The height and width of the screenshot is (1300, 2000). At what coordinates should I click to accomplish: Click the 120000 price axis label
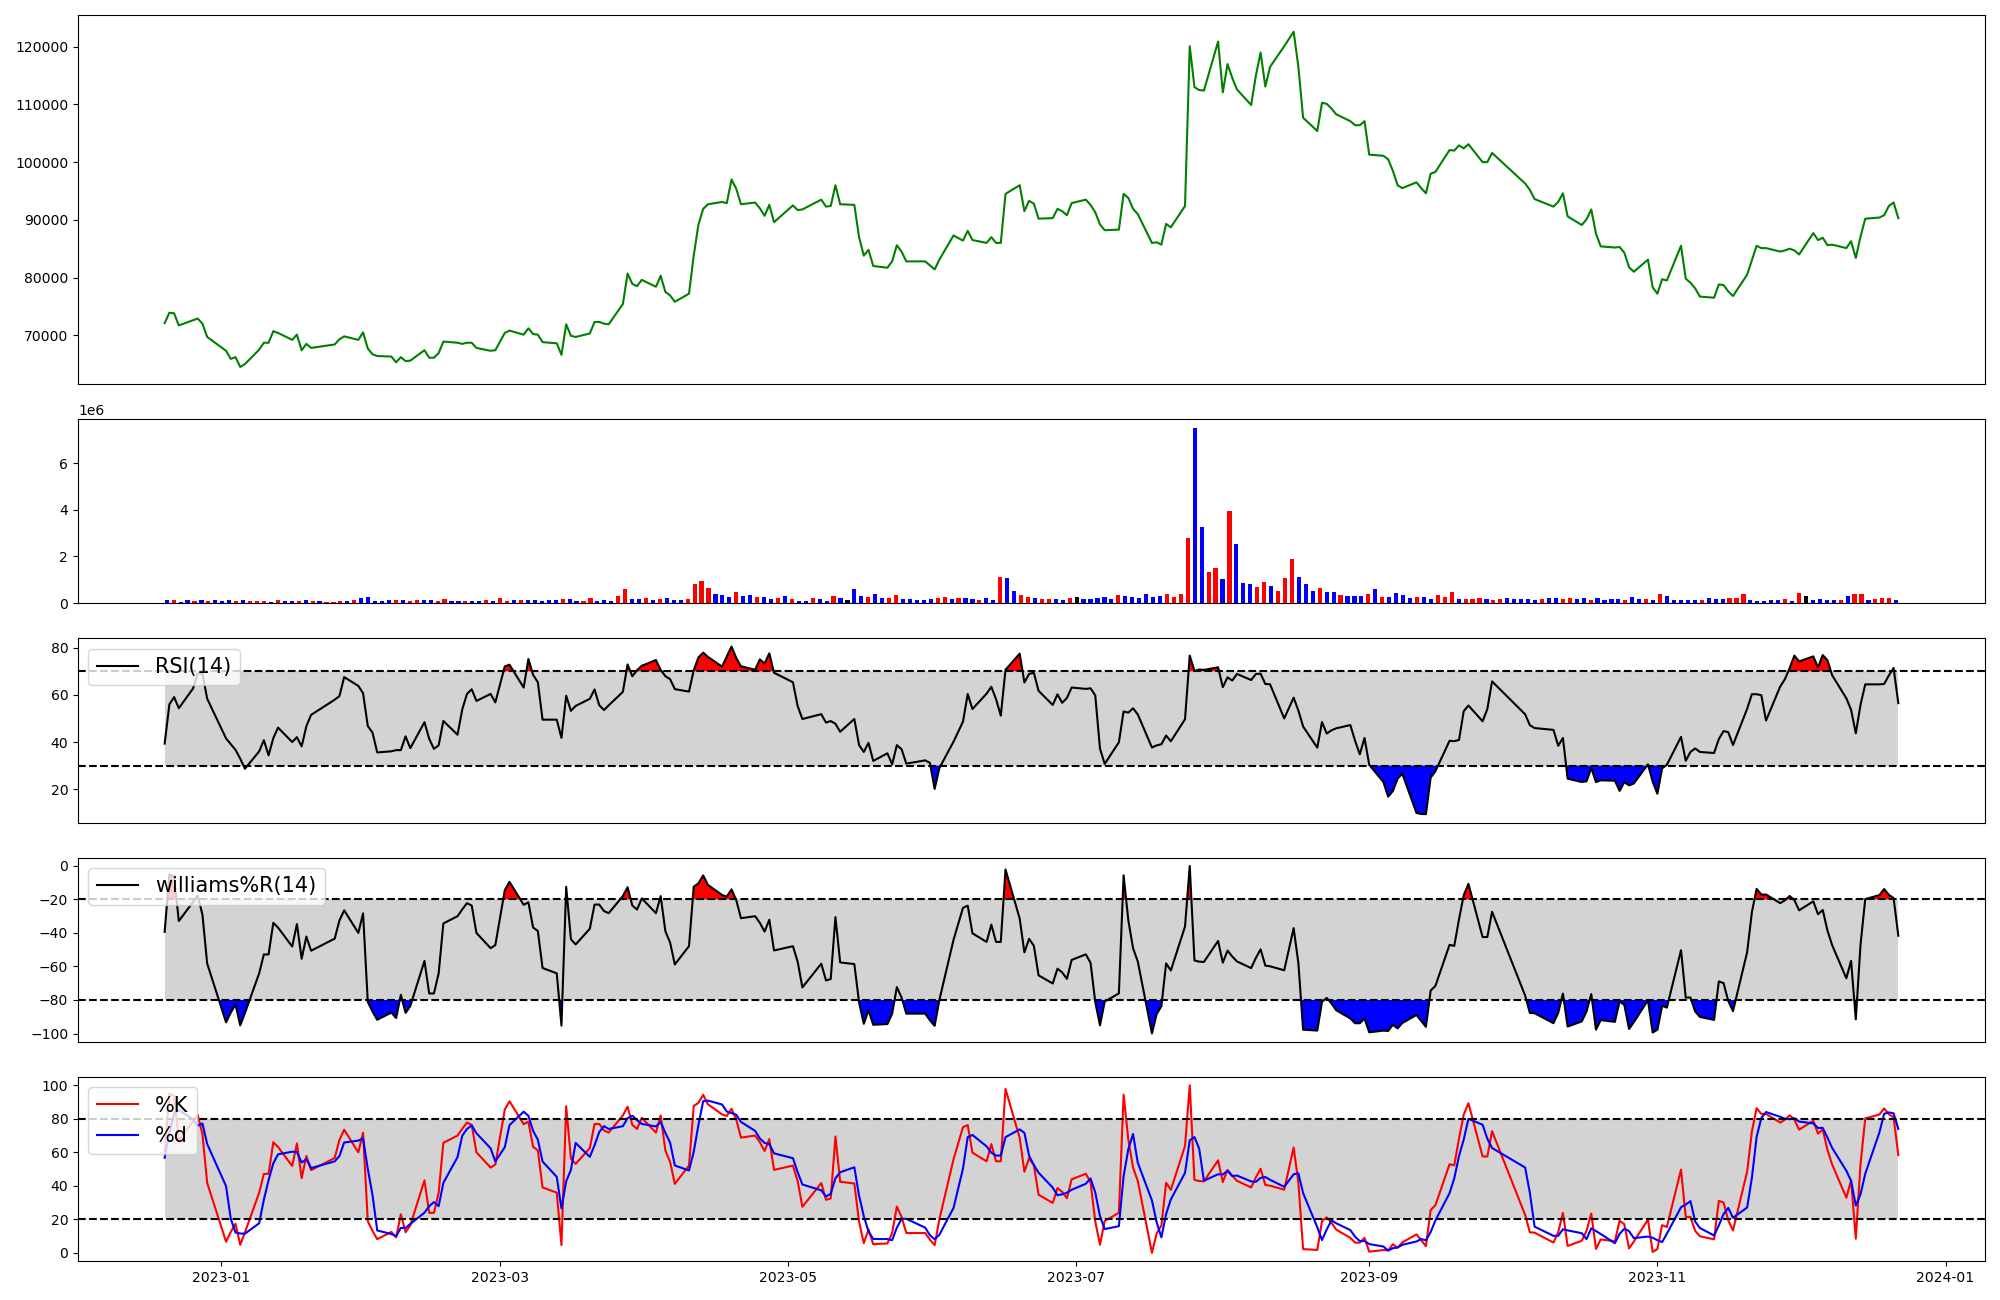(42, 47)
